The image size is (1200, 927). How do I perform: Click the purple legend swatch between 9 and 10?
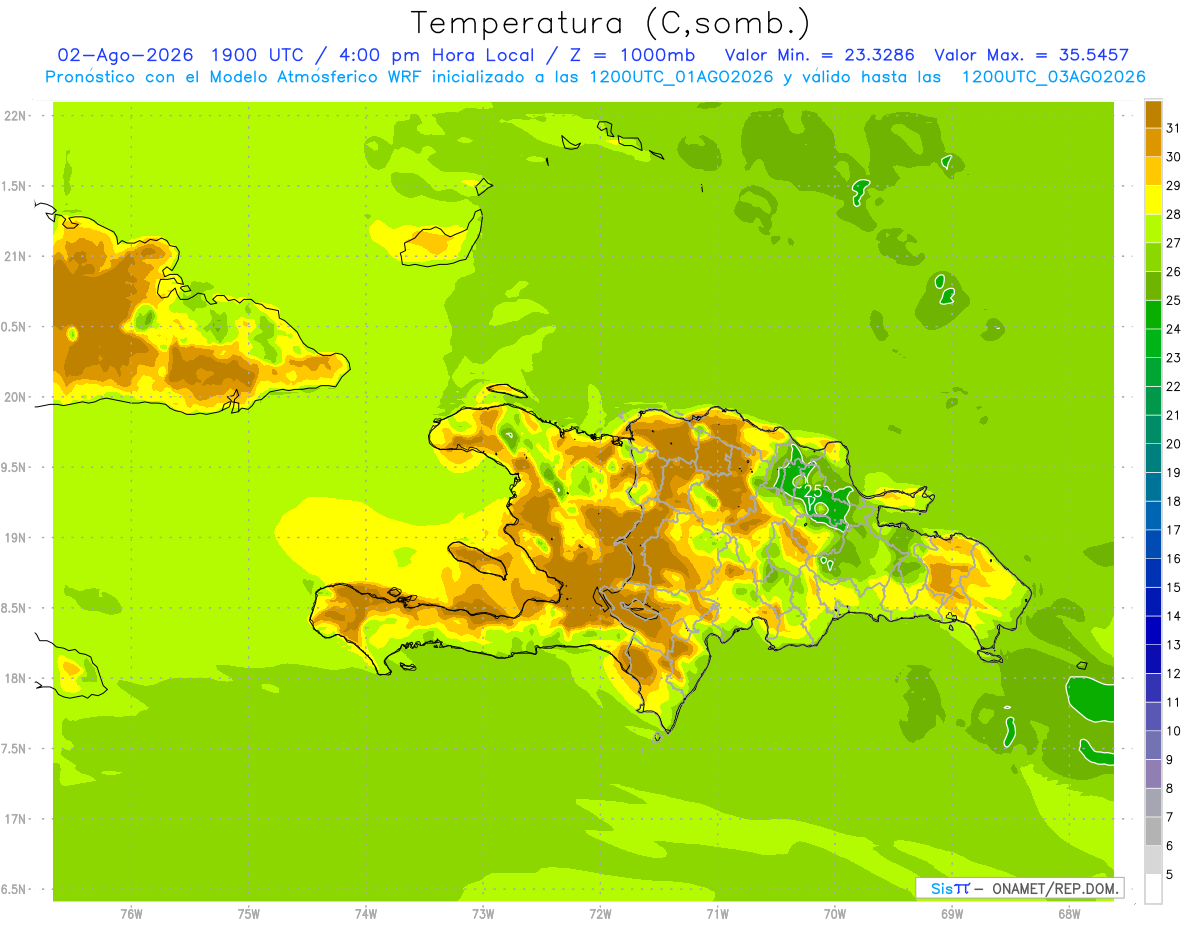(x=1153, y=745)
